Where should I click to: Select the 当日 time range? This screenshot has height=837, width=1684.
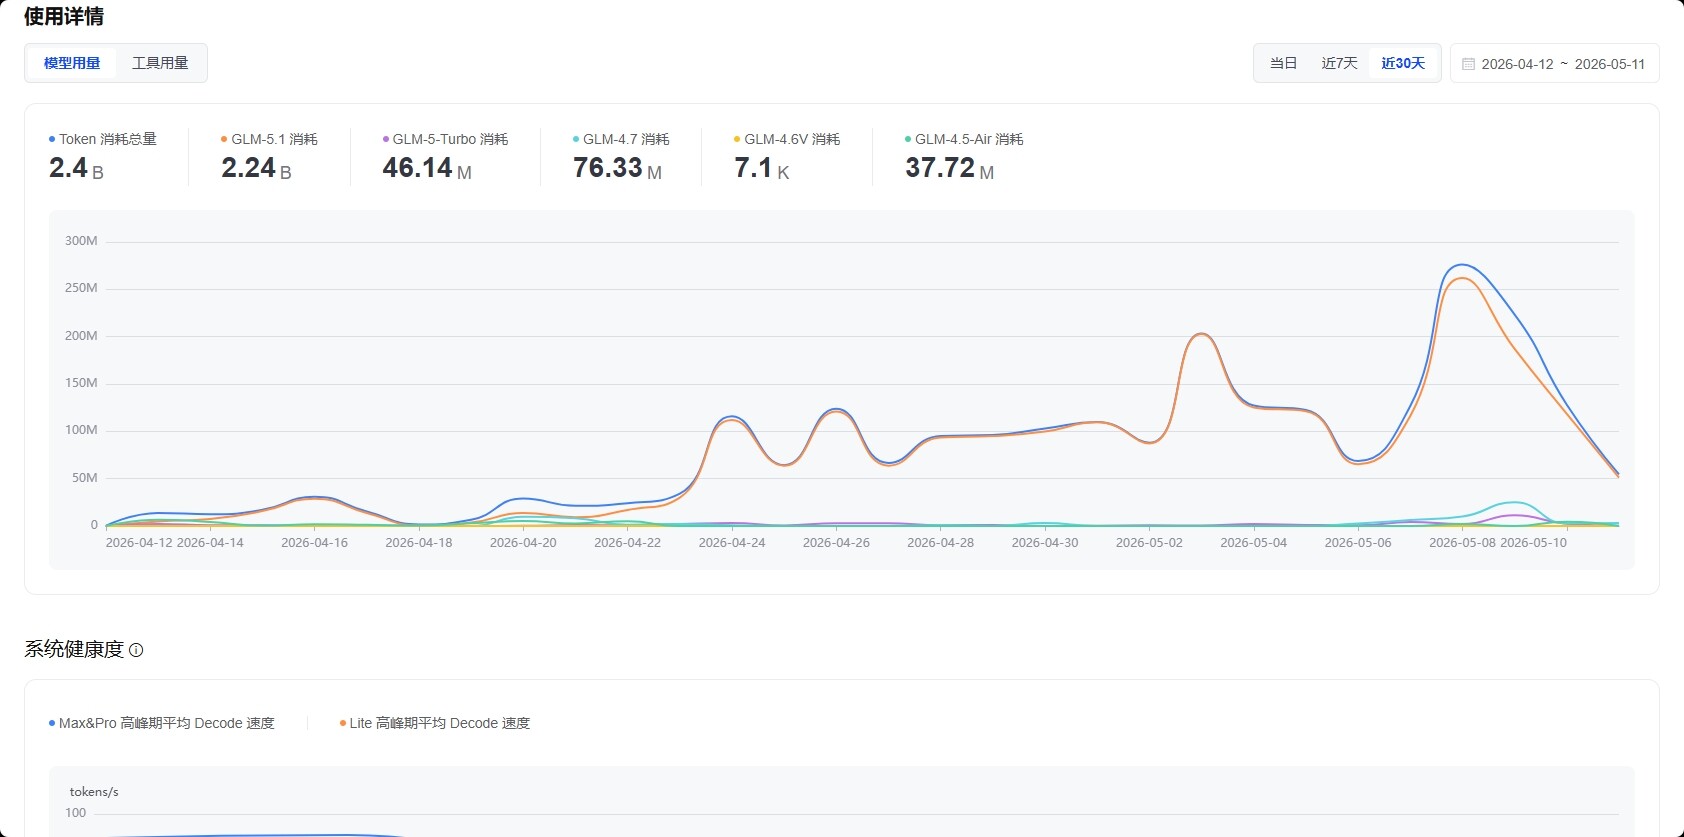(x=1283, y=63)
